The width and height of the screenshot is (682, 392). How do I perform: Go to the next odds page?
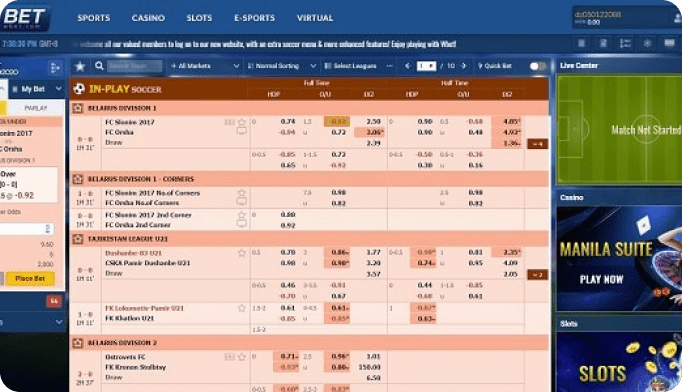pyautogui.click(x=464, y=66)
